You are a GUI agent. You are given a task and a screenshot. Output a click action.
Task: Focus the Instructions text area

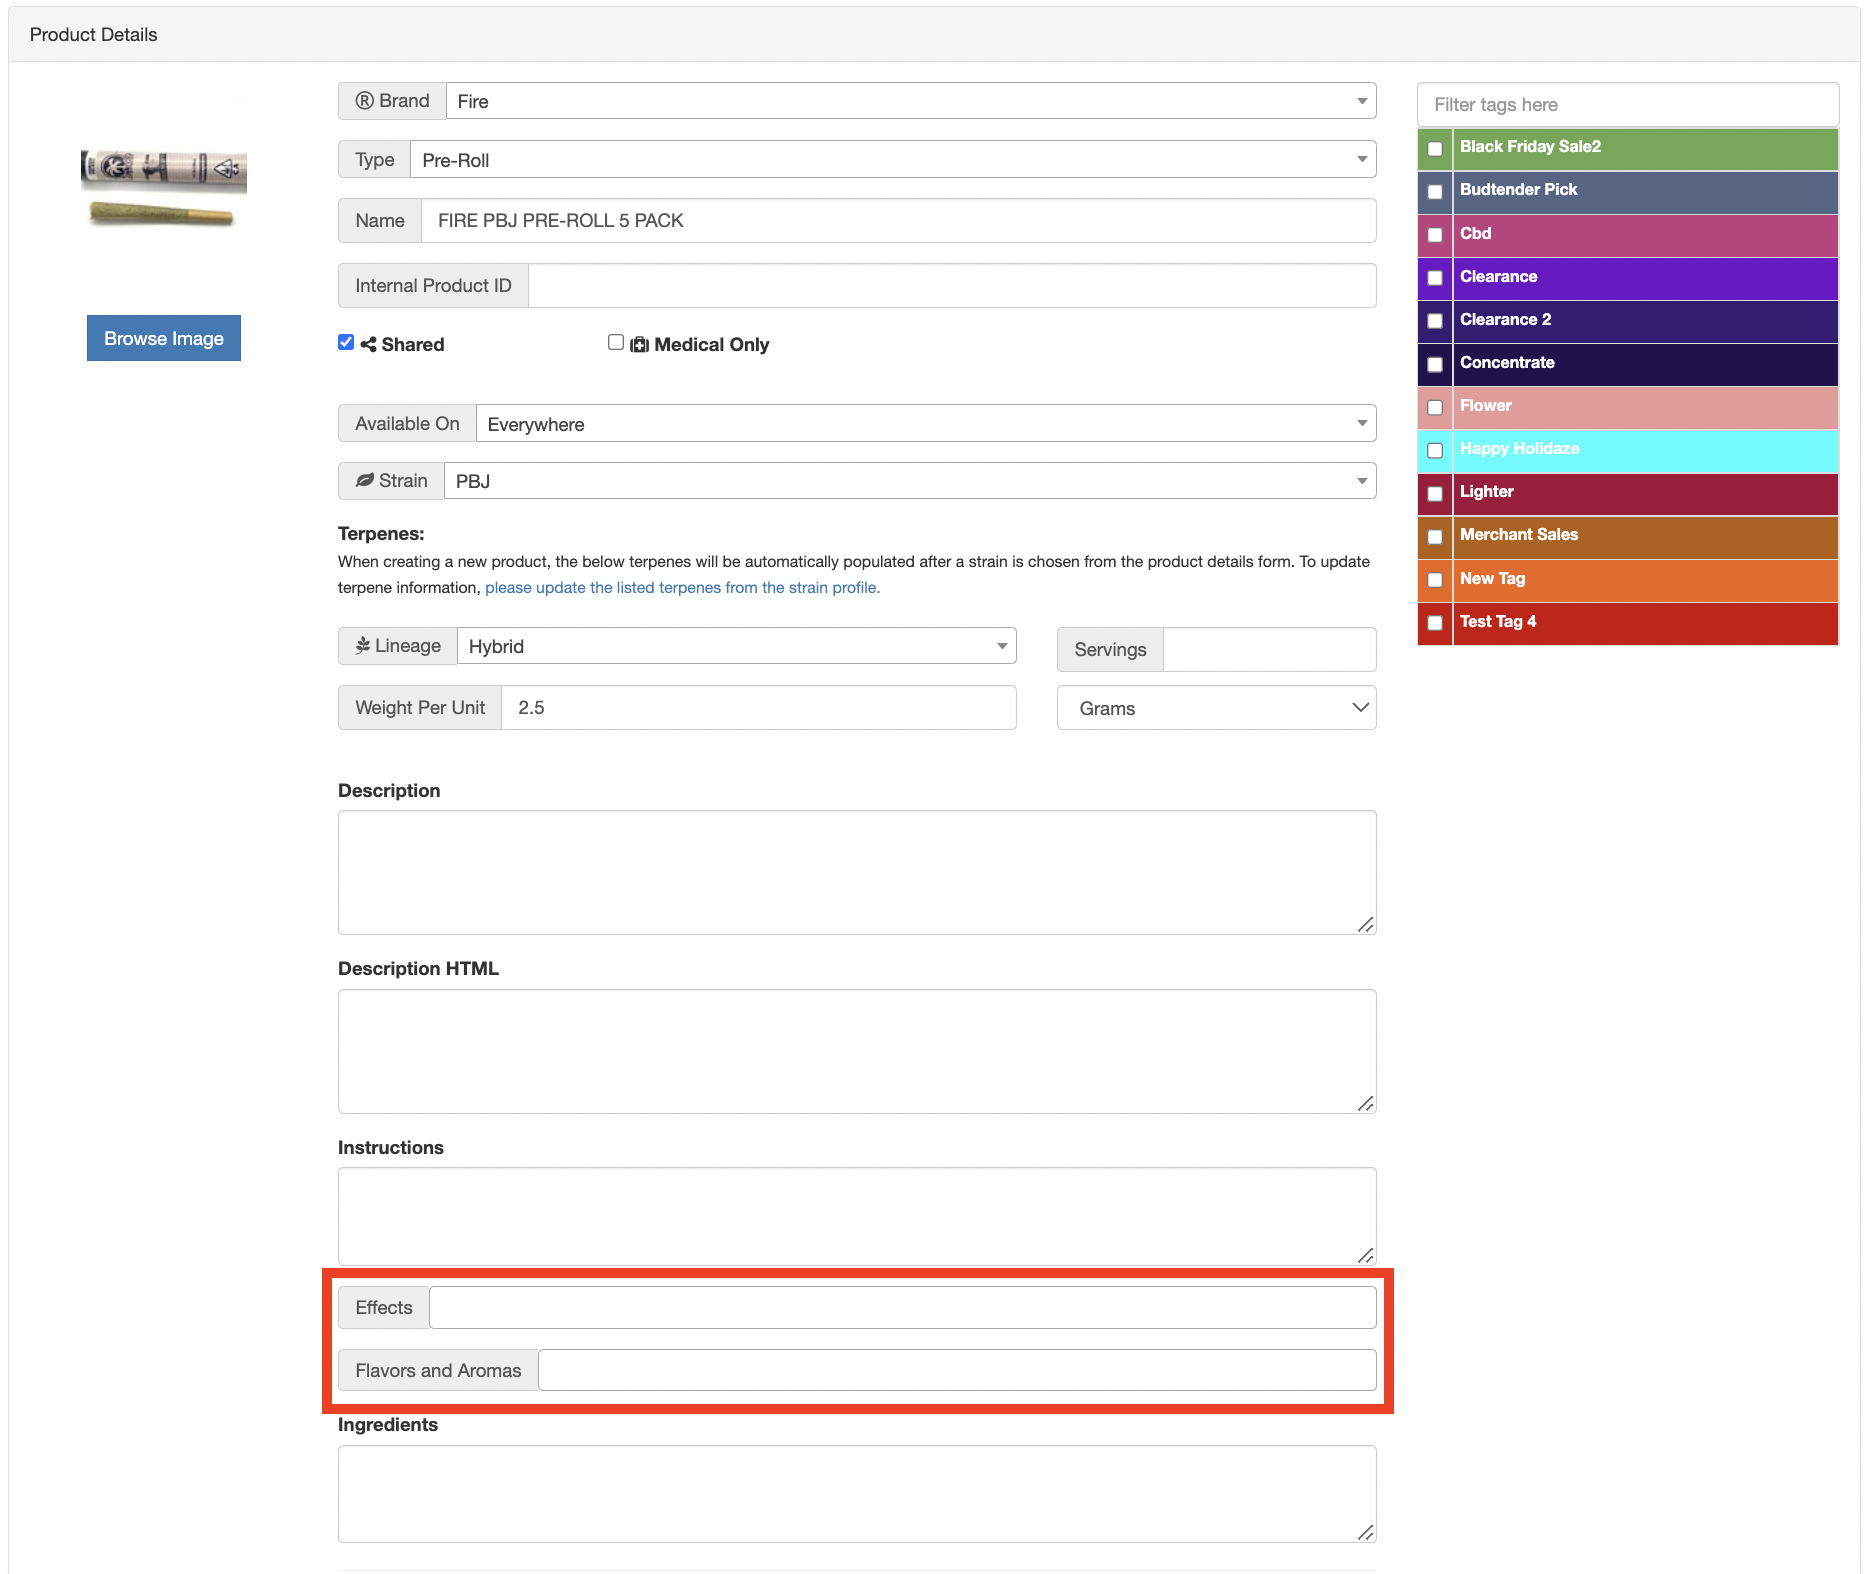tap(857, 1217)
